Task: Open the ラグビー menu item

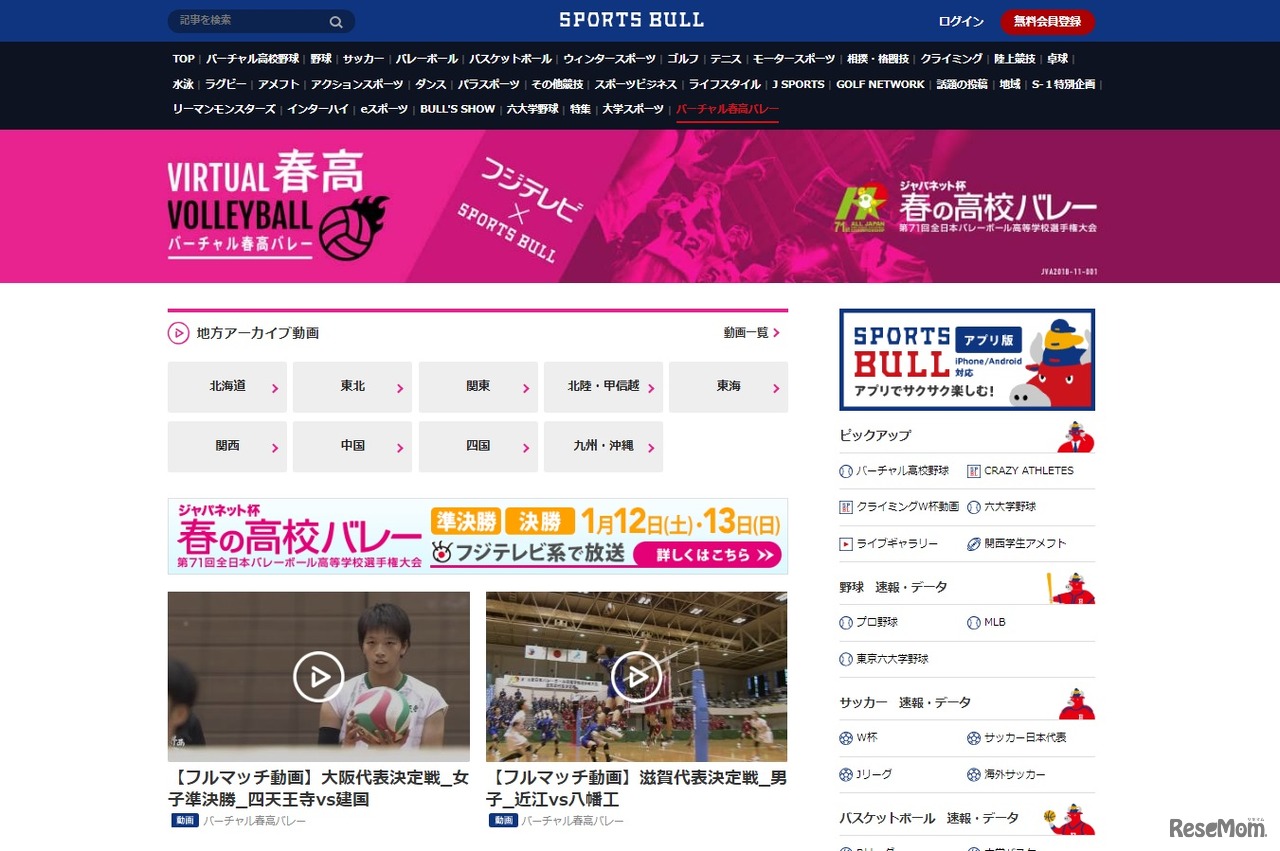Action: point(226,84)
